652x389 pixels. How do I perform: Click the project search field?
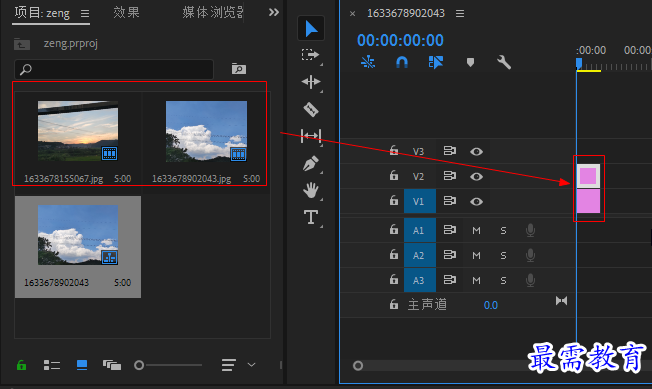pyautogui.click(x=114, y=69)
